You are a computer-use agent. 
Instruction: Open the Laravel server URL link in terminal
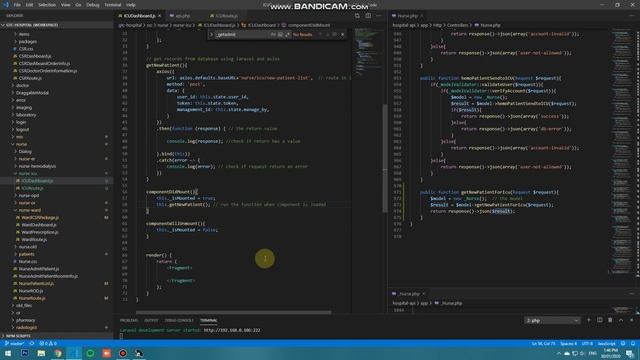click(232, 330)
